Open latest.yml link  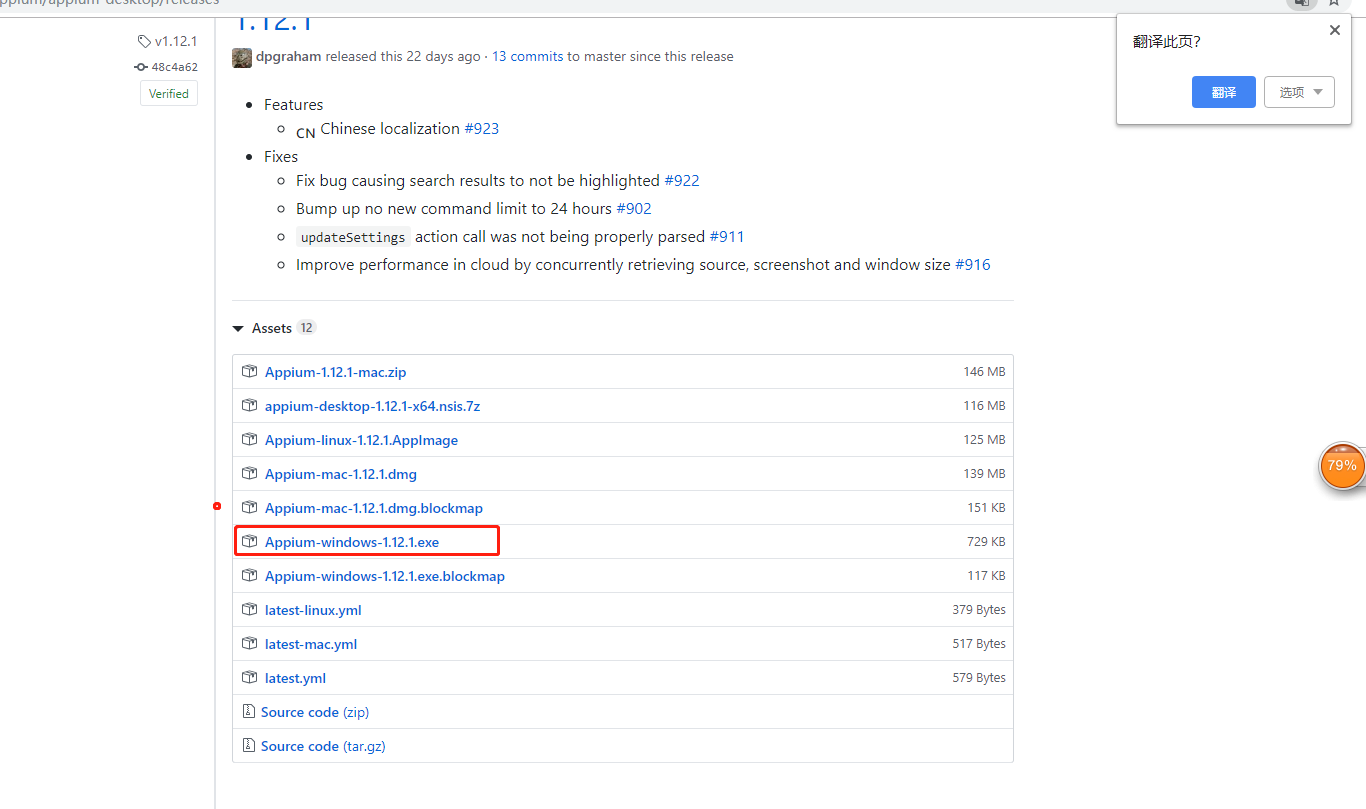tap(295, 678)
